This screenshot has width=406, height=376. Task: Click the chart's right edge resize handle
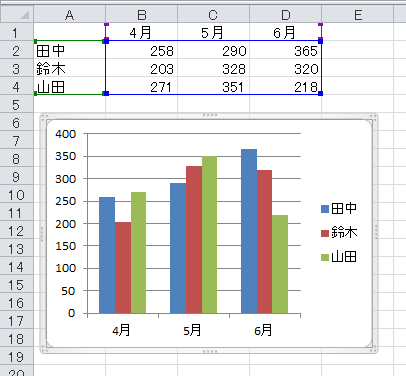[376, 232]
